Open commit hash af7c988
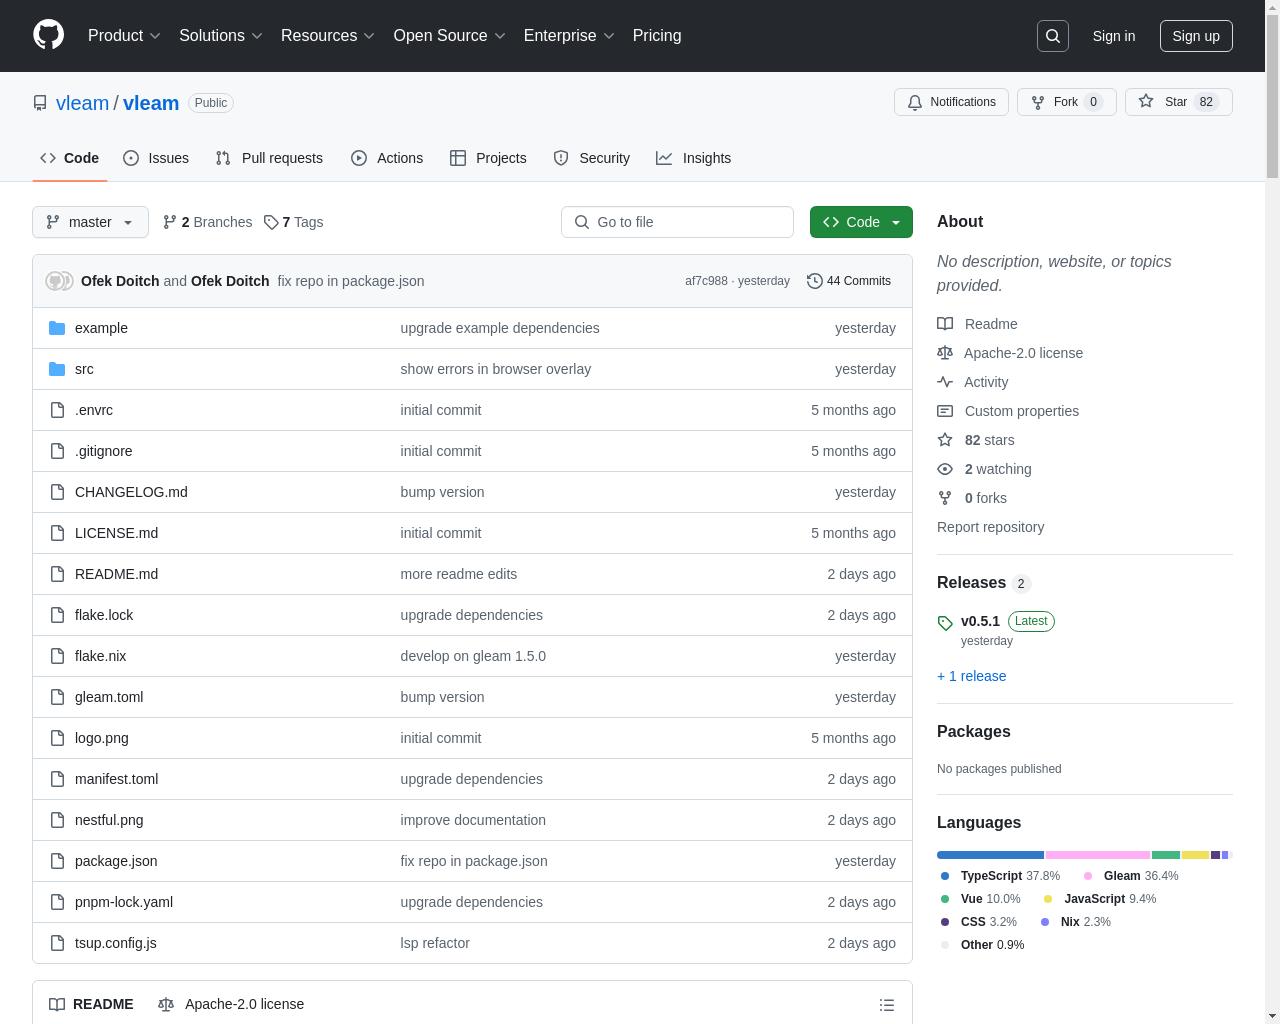This screenshot has width=1280, height=1024. coord(706,281)
